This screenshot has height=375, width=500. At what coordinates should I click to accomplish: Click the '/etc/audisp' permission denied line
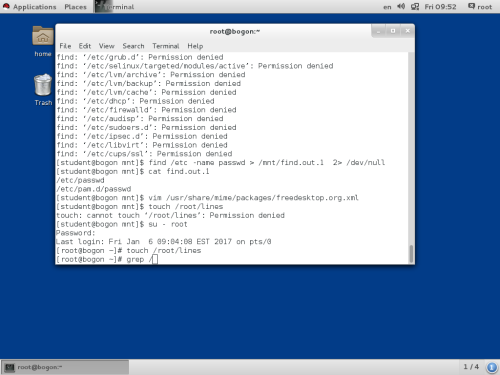(140, 119)
